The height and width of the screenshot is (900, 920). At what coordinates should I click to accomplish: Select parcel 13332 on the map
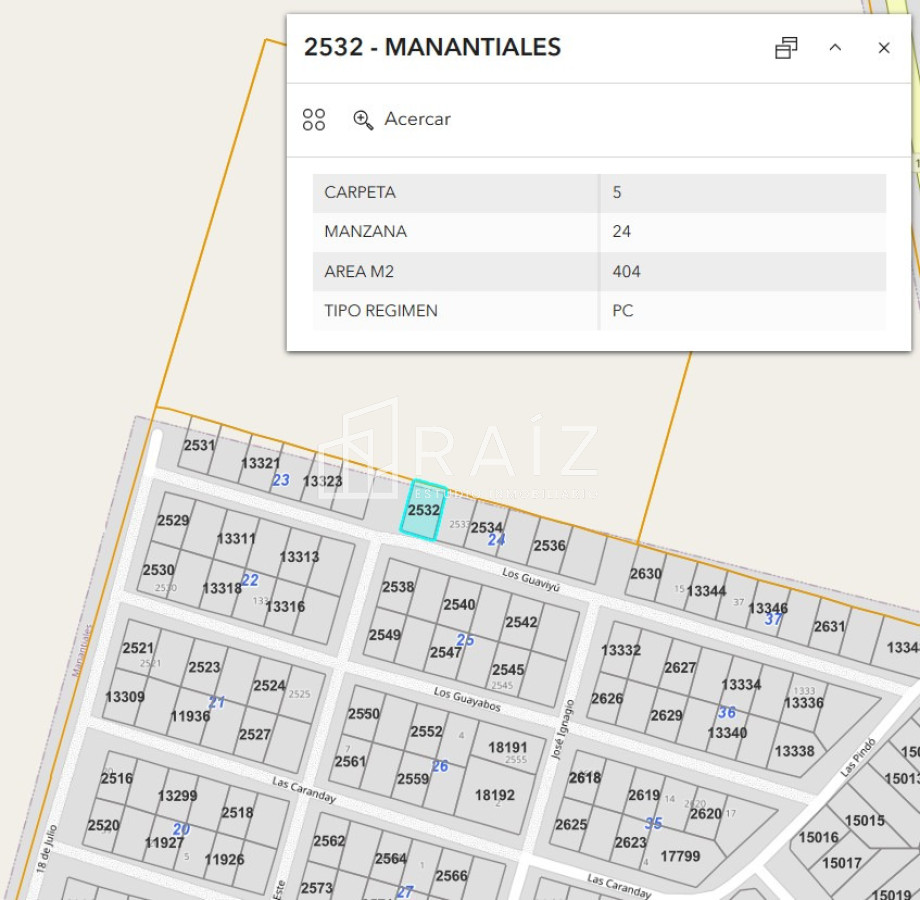(x=621, y=650)
